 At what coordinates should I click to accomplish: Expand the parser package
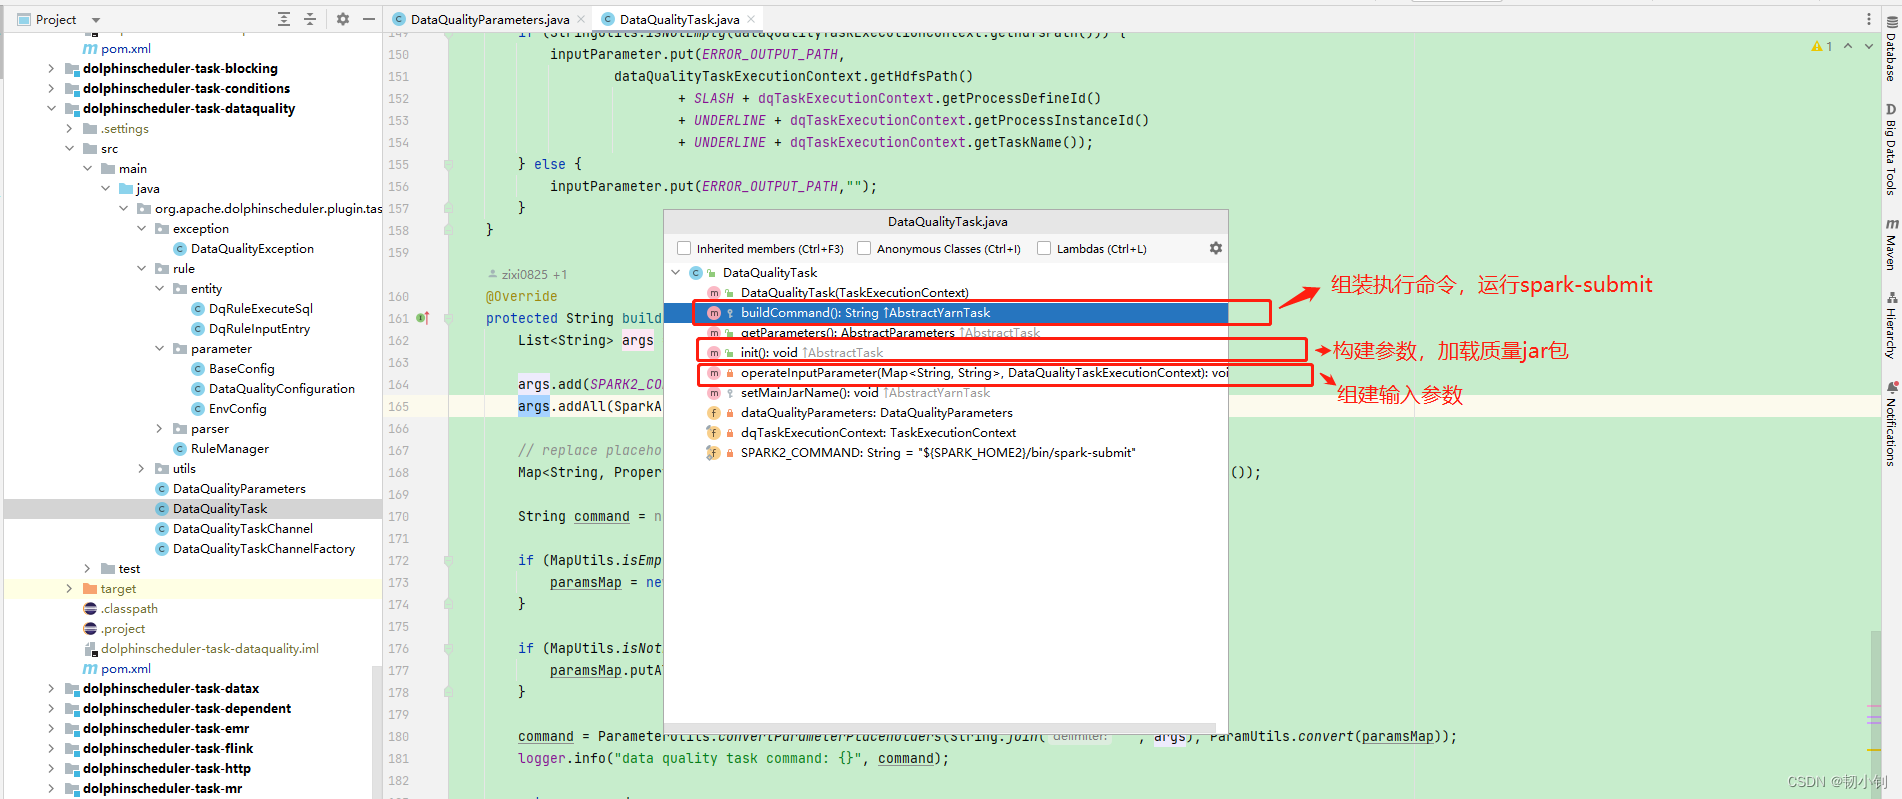(x=159, y=428)
